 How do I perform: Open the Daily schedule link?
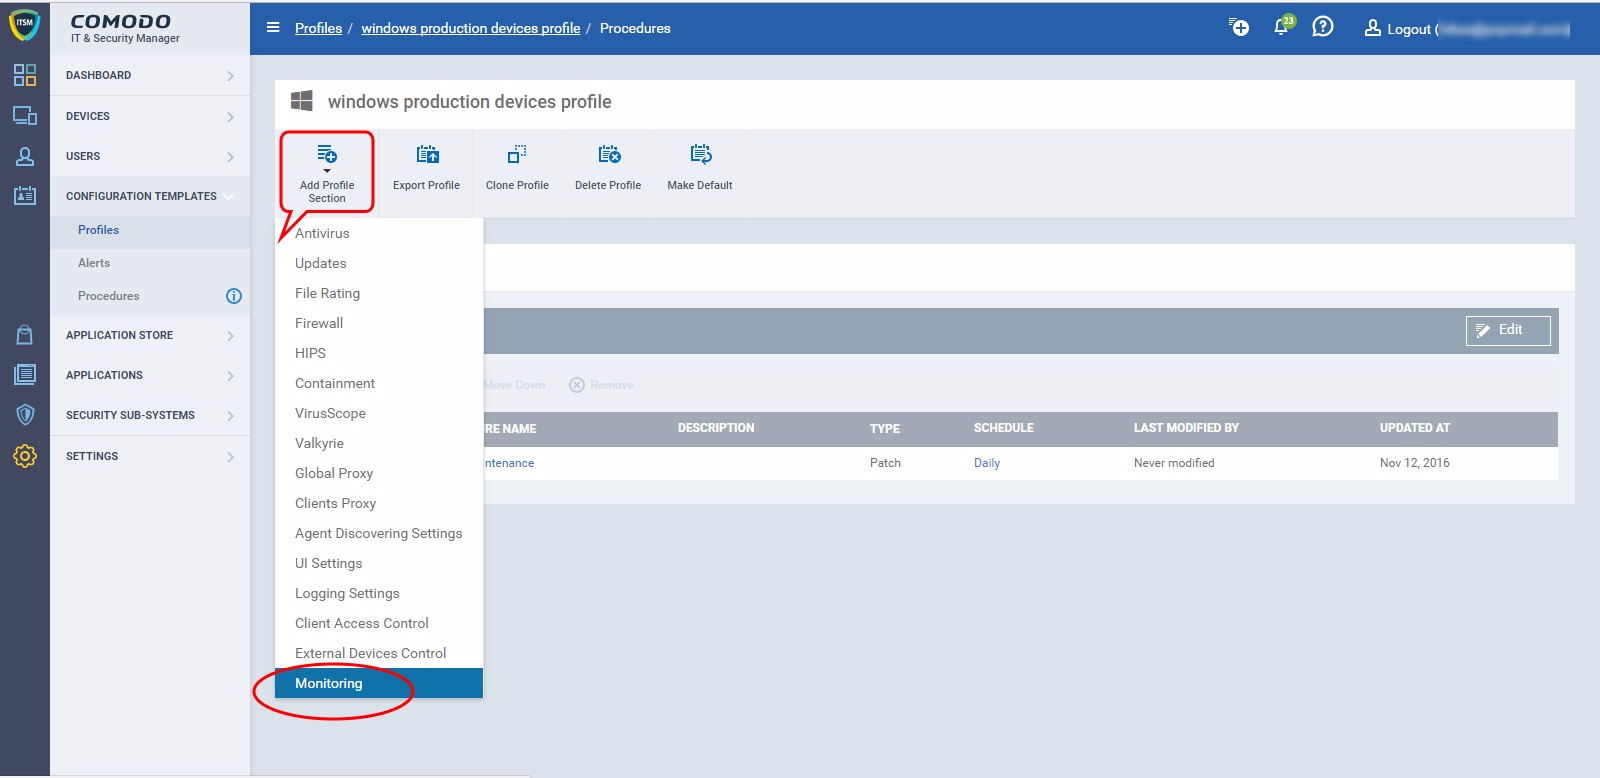click(987, 463)
